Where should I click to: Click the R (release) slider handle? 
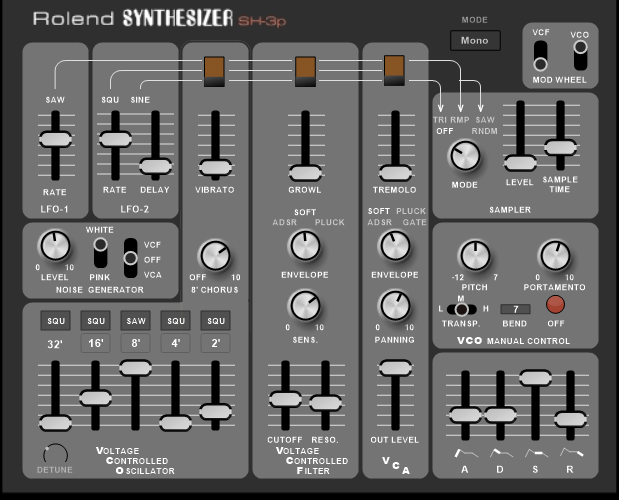tap(570, 419)
